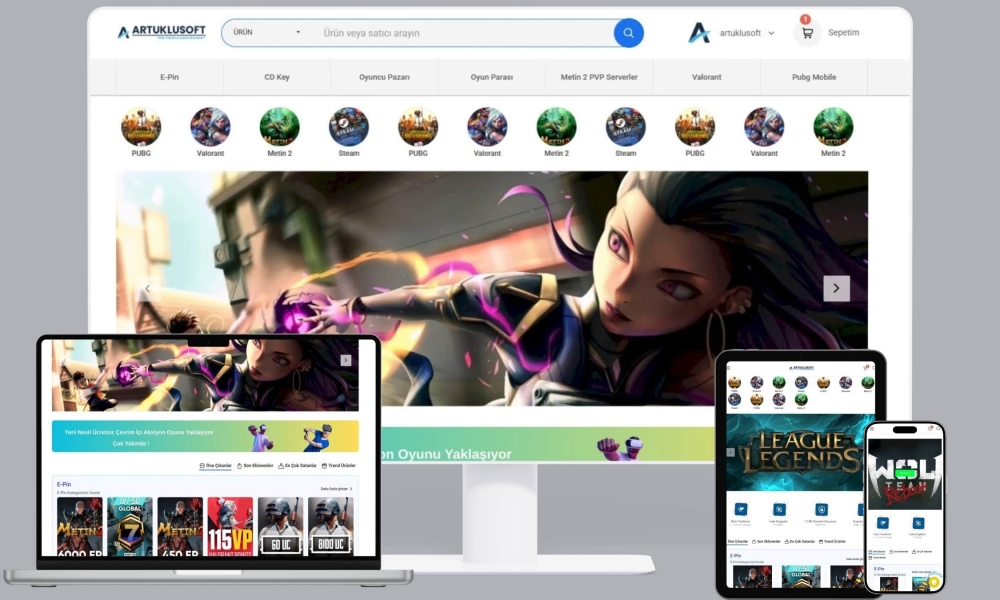Tap the search icon on the phone
This screenshot has width=1000, height=600.
pos(938,429)
